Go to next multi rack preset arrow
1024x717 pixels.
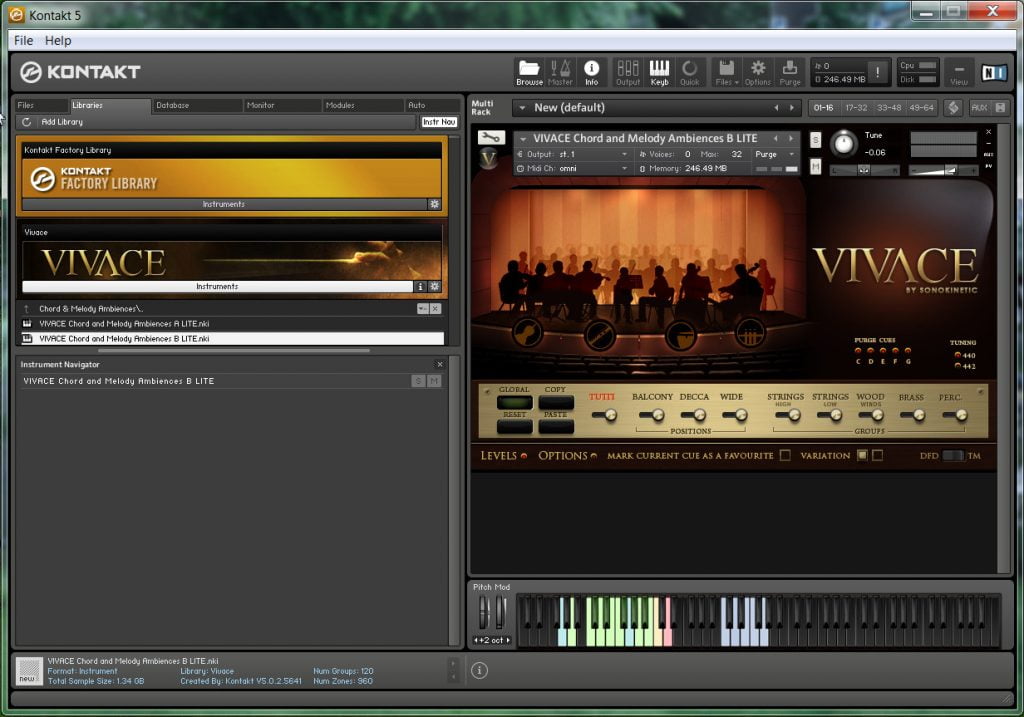point(792,108)
